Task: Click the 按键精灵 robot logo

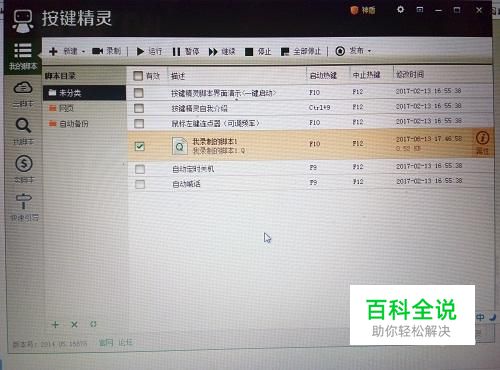Action: [x=22, y=20]
